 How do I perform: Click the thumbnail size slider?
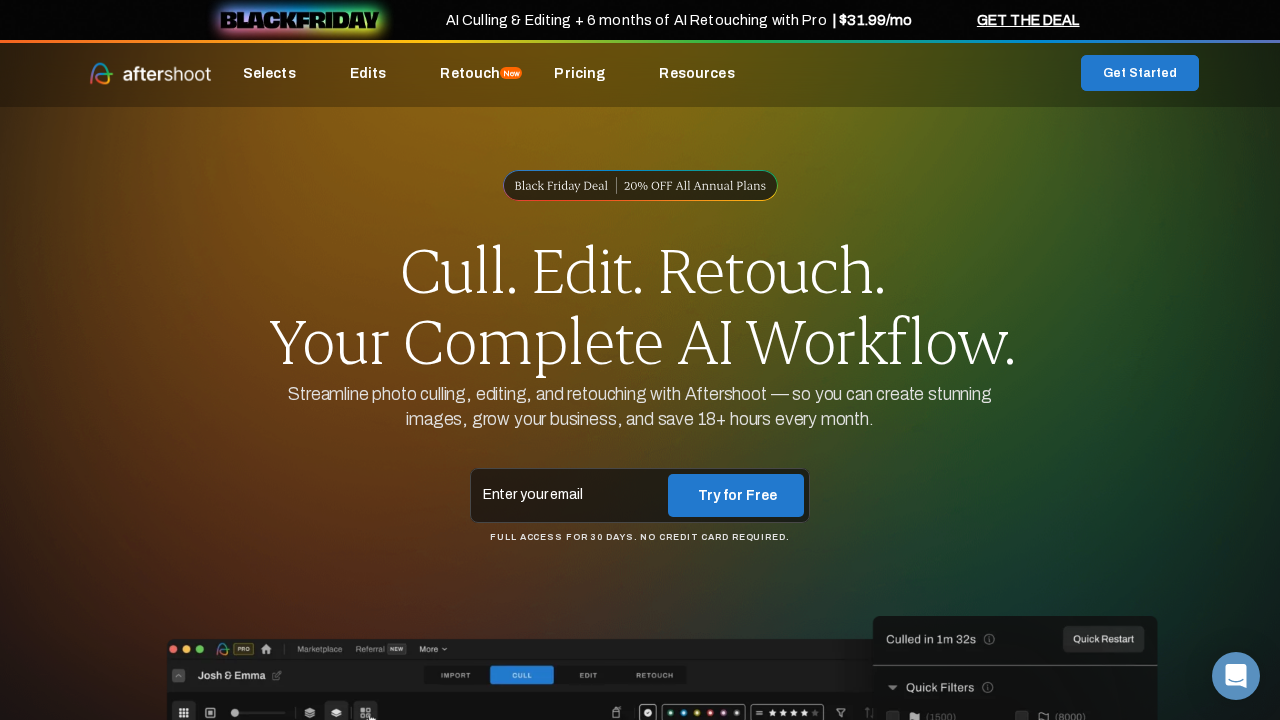pos(258,713)
